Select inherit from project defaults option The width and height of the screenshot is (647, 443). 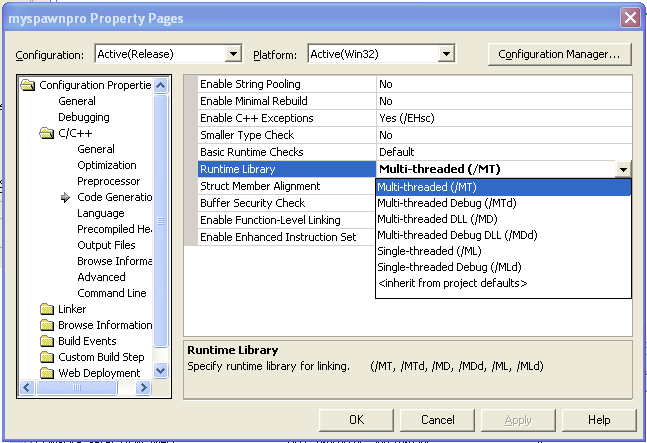tap(451, 283)
